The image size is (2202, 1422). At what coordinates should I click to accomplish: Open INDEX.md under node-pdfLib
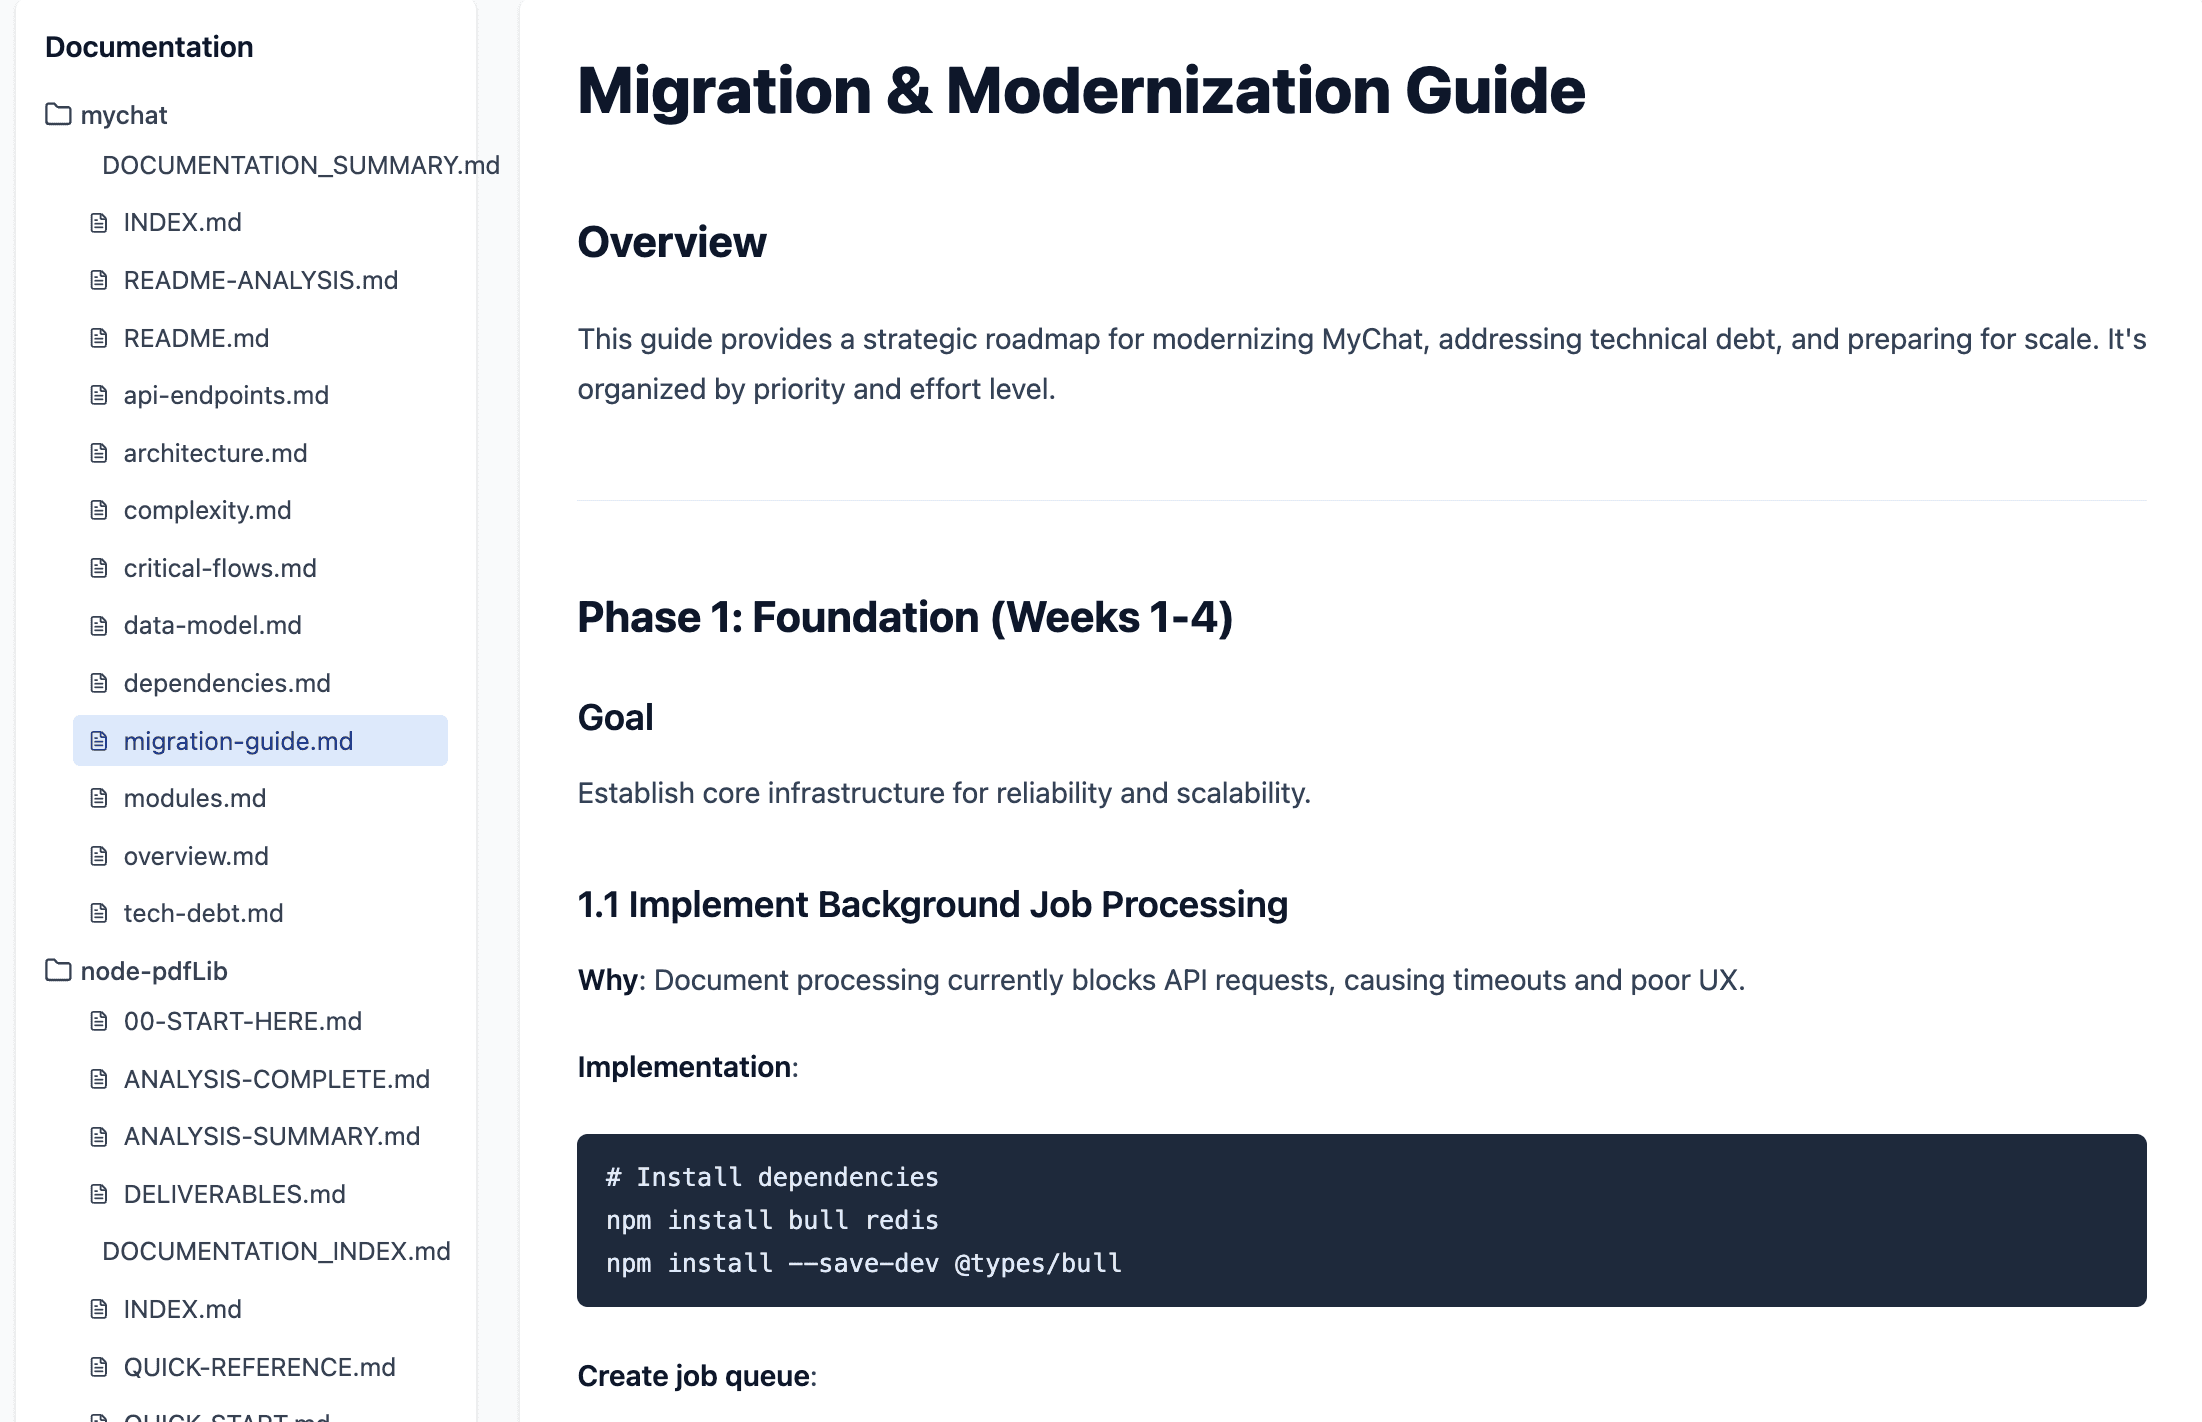(260, 1309)
